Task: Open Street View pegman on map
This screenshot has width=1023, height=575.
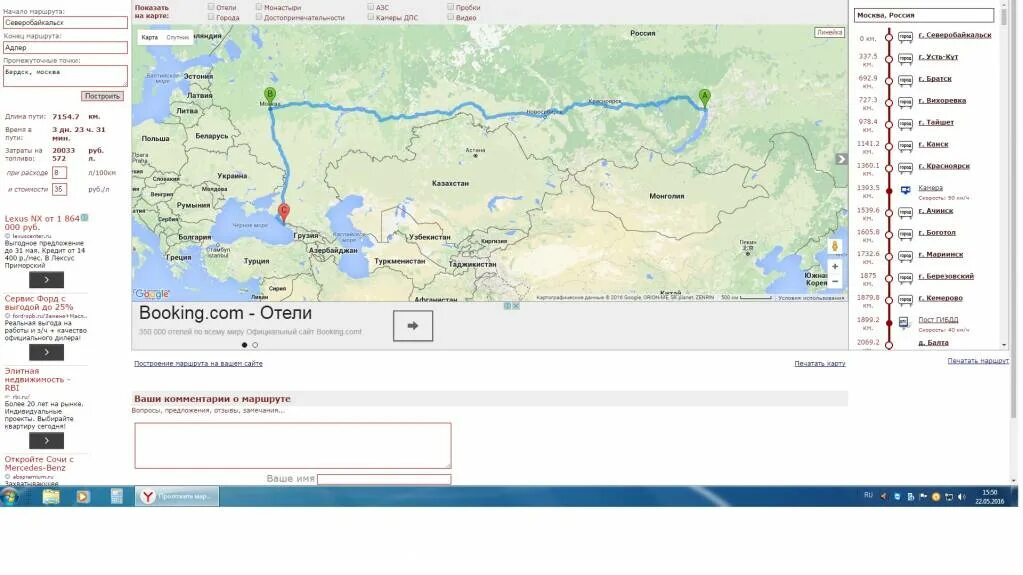Action: click(834, 246)
